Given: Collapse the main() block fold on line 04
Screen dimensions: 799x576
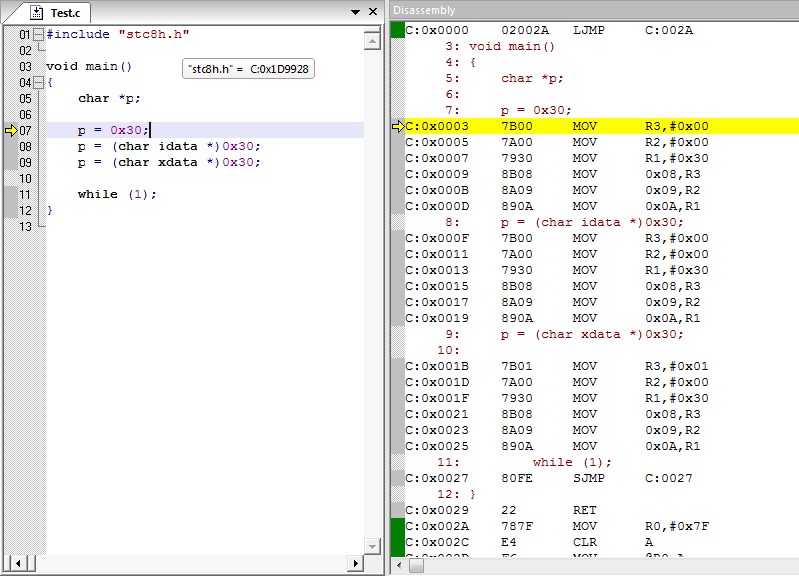Looking at the screenshot, I should tap(38, 83).
